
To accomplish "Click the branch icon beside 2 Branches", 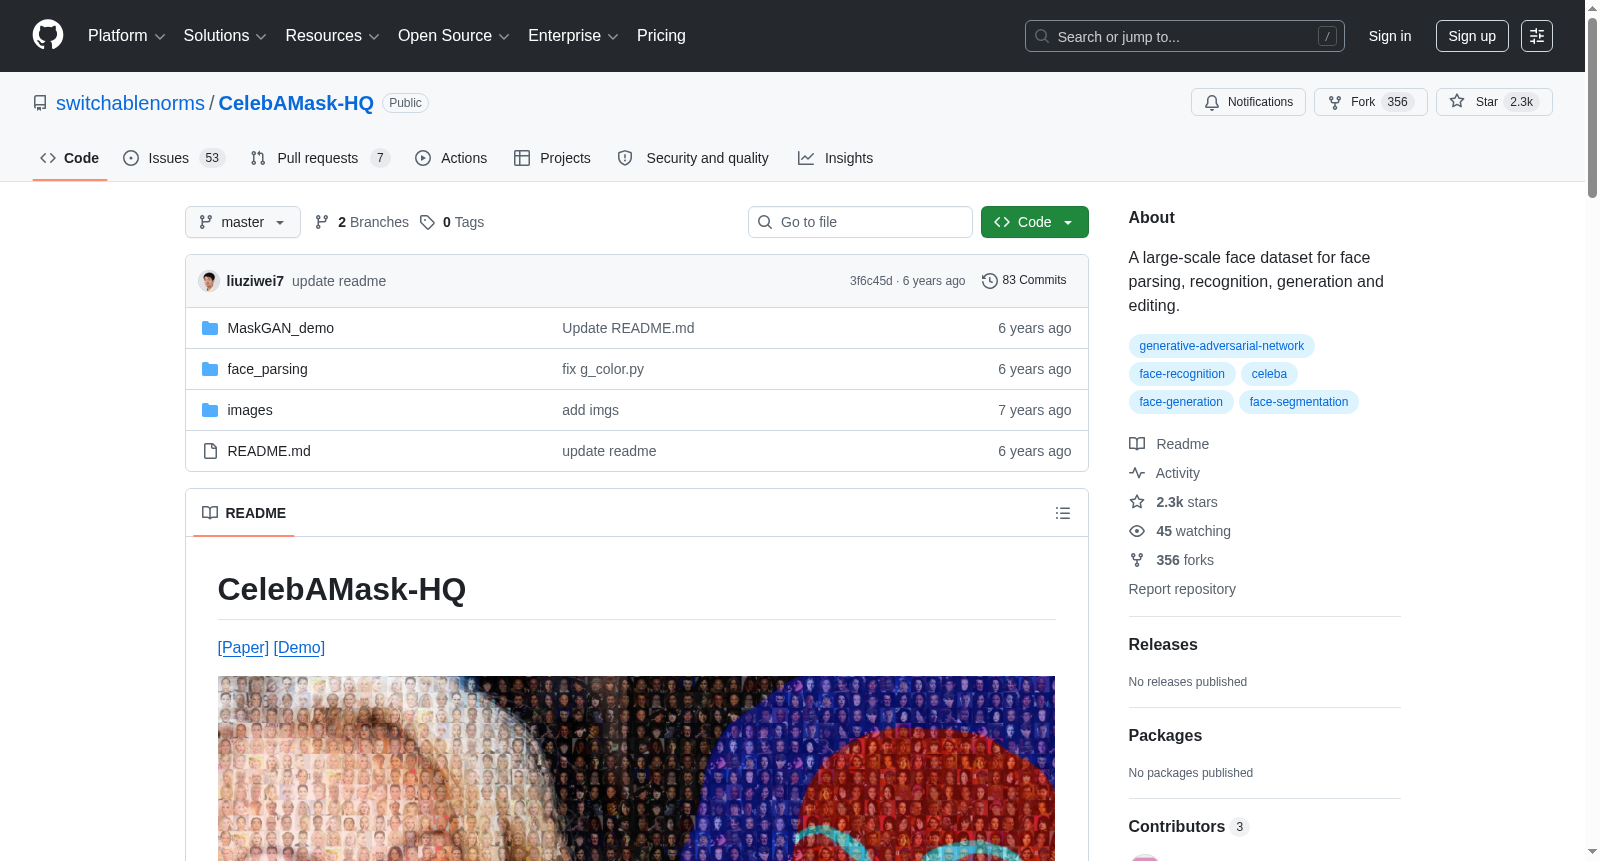I will pos(322,222).
